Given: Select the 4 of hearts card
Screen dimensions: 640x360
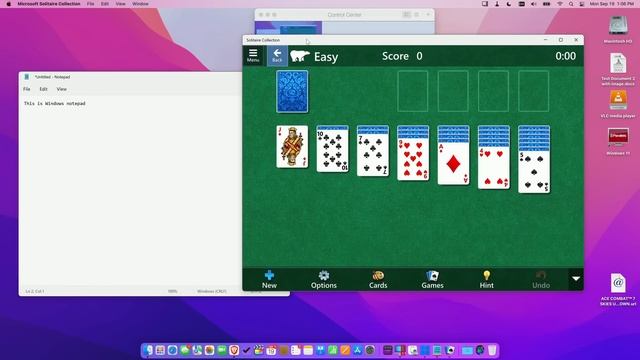Looking at the screenshot, I should pos(494,168).
